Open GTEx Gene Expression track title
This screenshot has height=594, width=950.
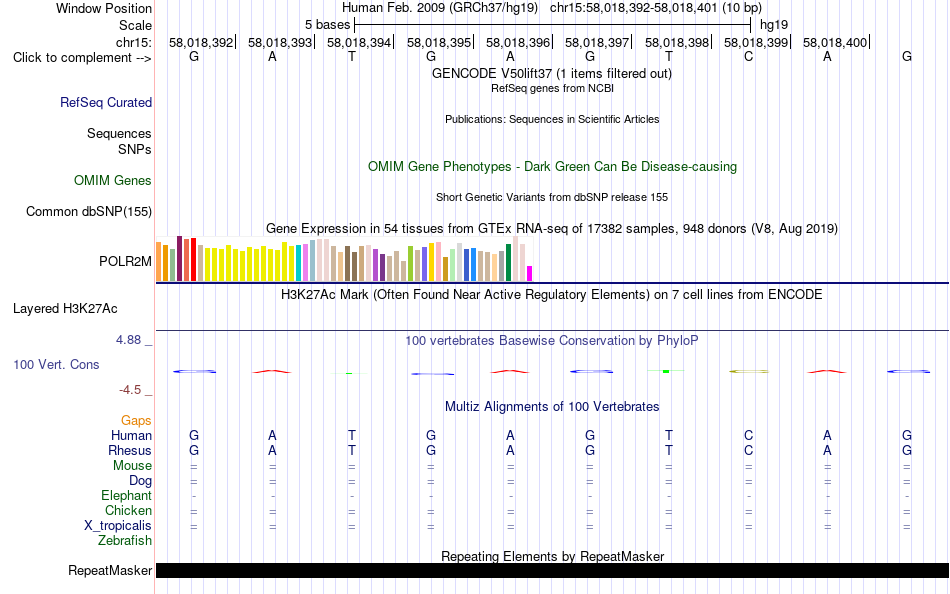(552, 229)
